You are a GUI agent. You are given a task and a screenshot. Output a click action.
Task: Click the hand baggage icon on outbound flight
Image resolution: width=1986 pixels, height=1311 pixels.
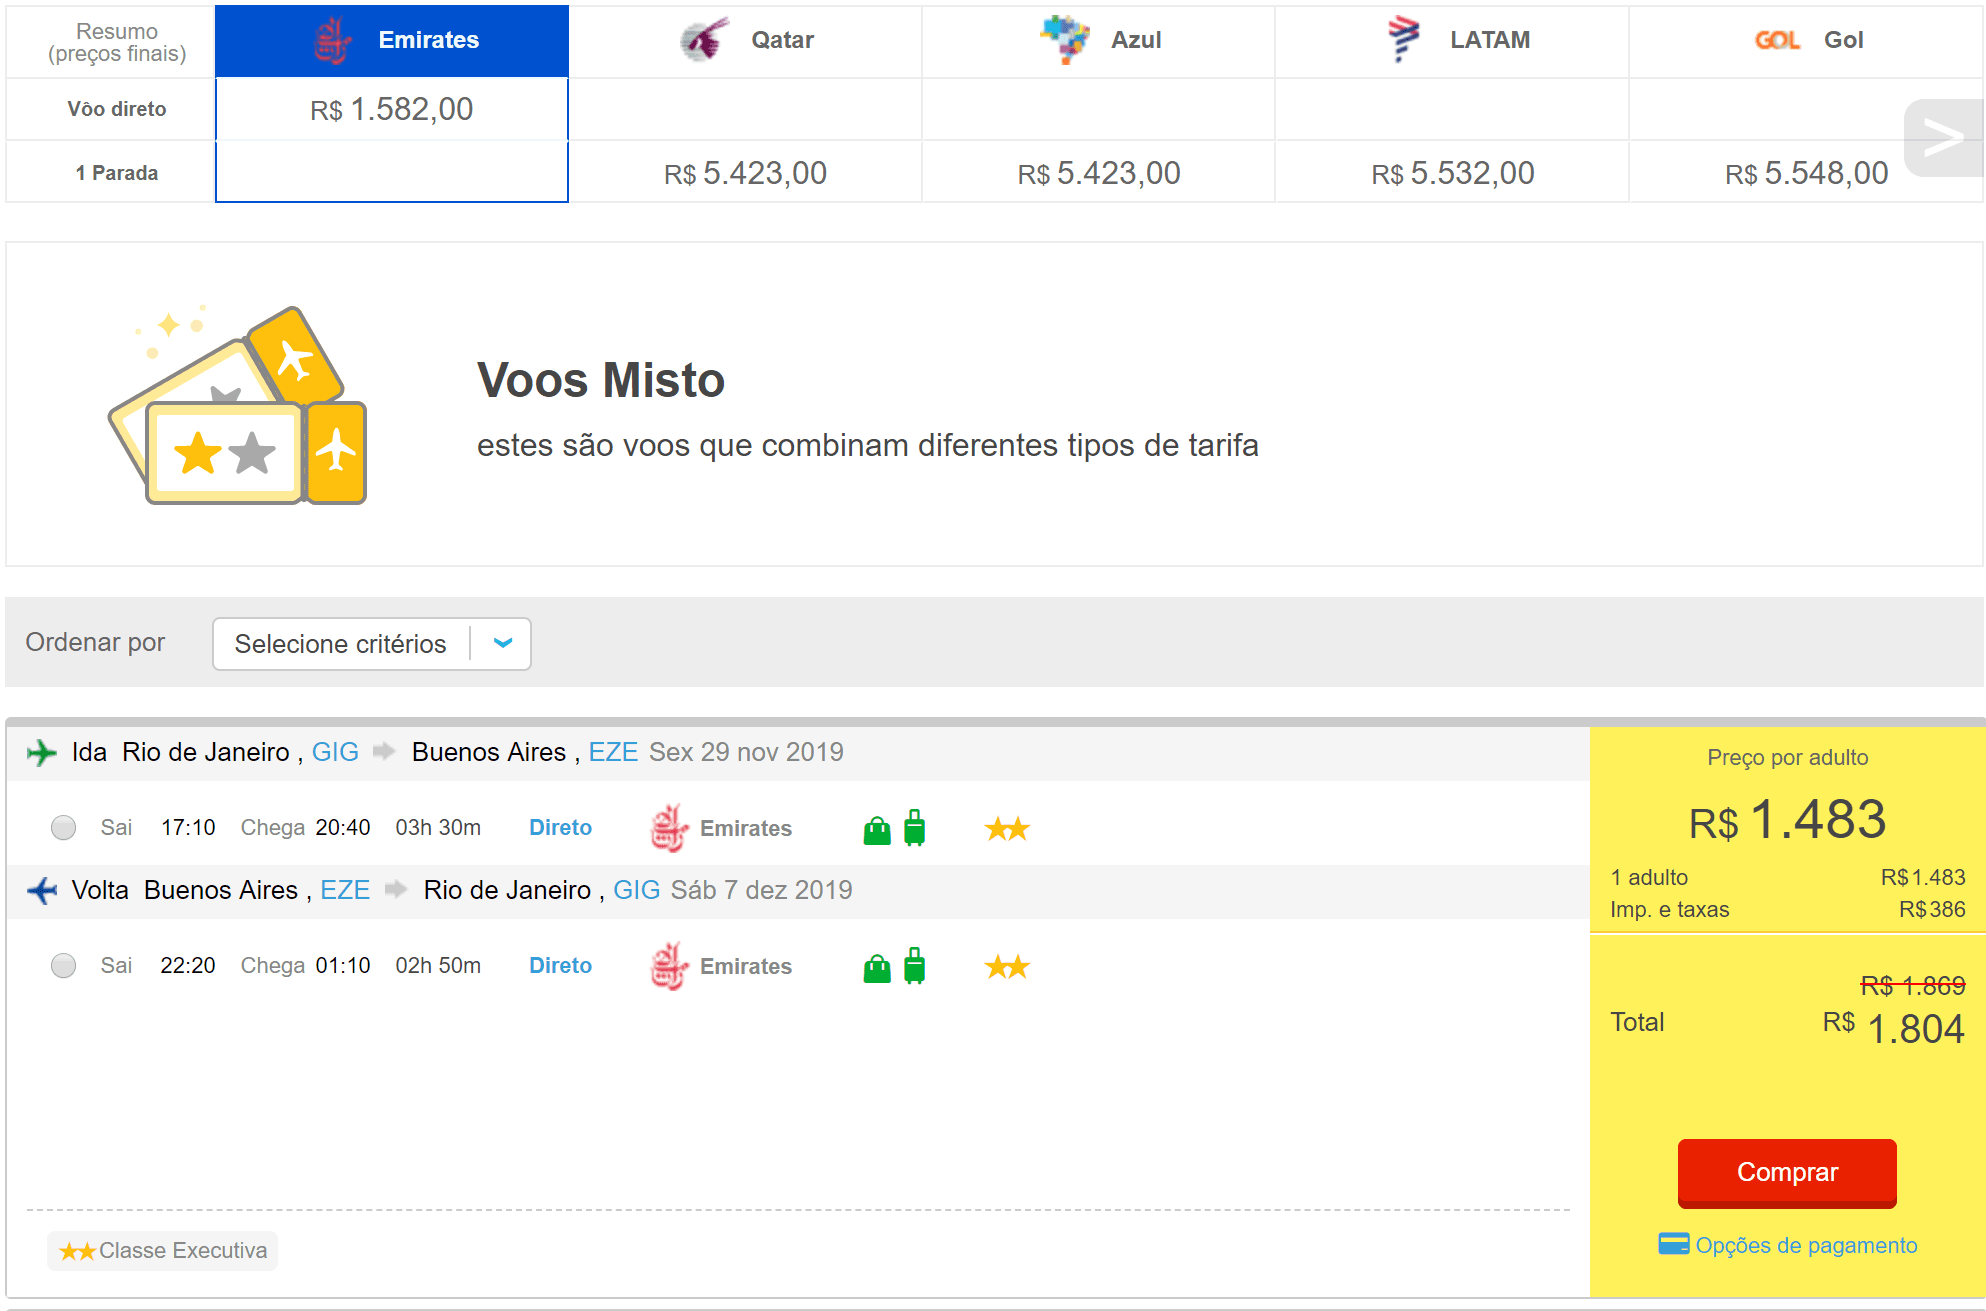(x=877, y=831)
